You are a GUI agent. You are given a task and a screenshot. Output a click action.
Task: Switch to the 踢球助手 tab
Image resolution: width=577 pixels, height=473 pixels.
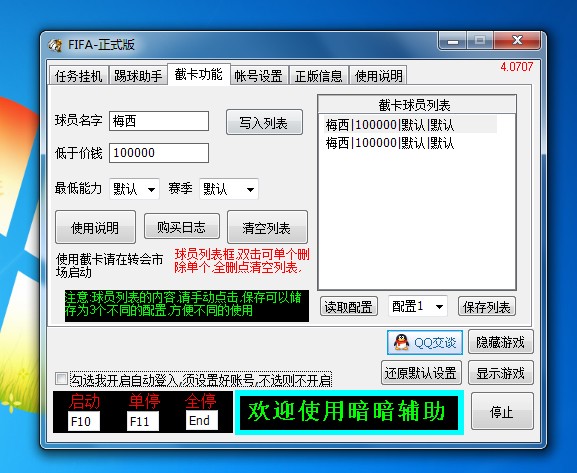(x=138, y=76)
